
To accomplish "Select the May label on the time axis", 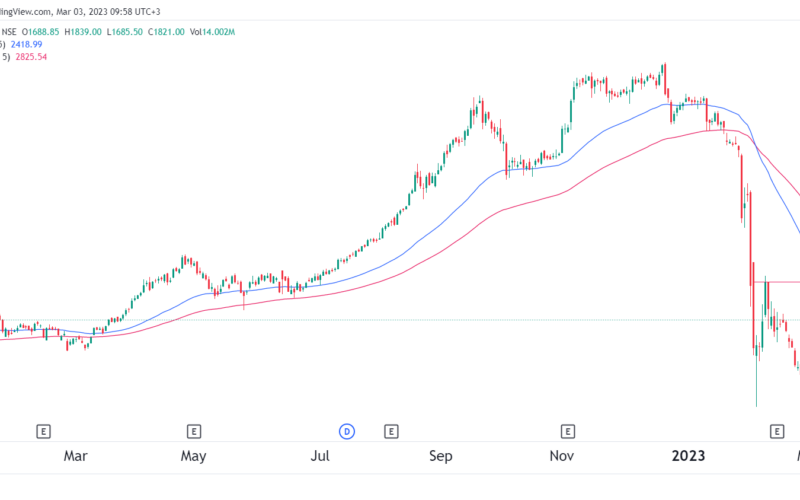I will point(193,457).
